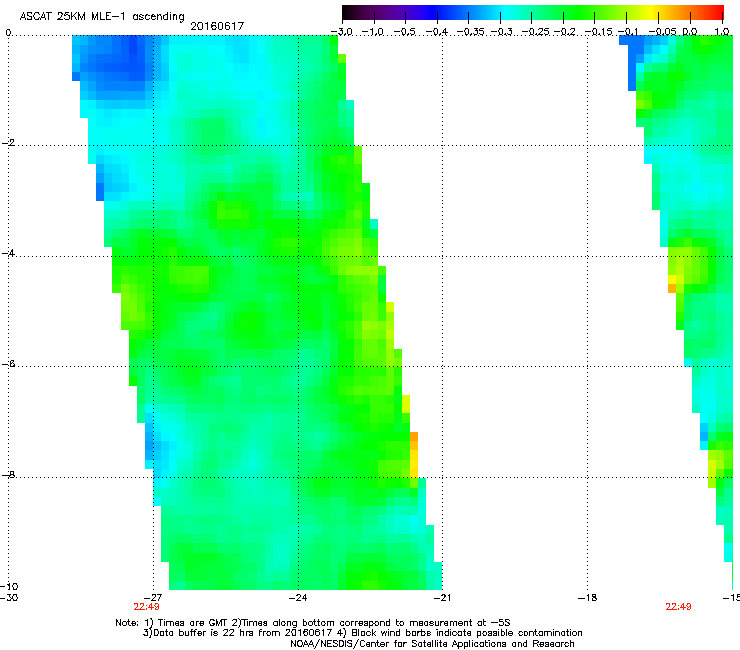Viewport: 740px width, 650px height.
Task: Click the longitude axis label -24
Action: pos(298,598)
